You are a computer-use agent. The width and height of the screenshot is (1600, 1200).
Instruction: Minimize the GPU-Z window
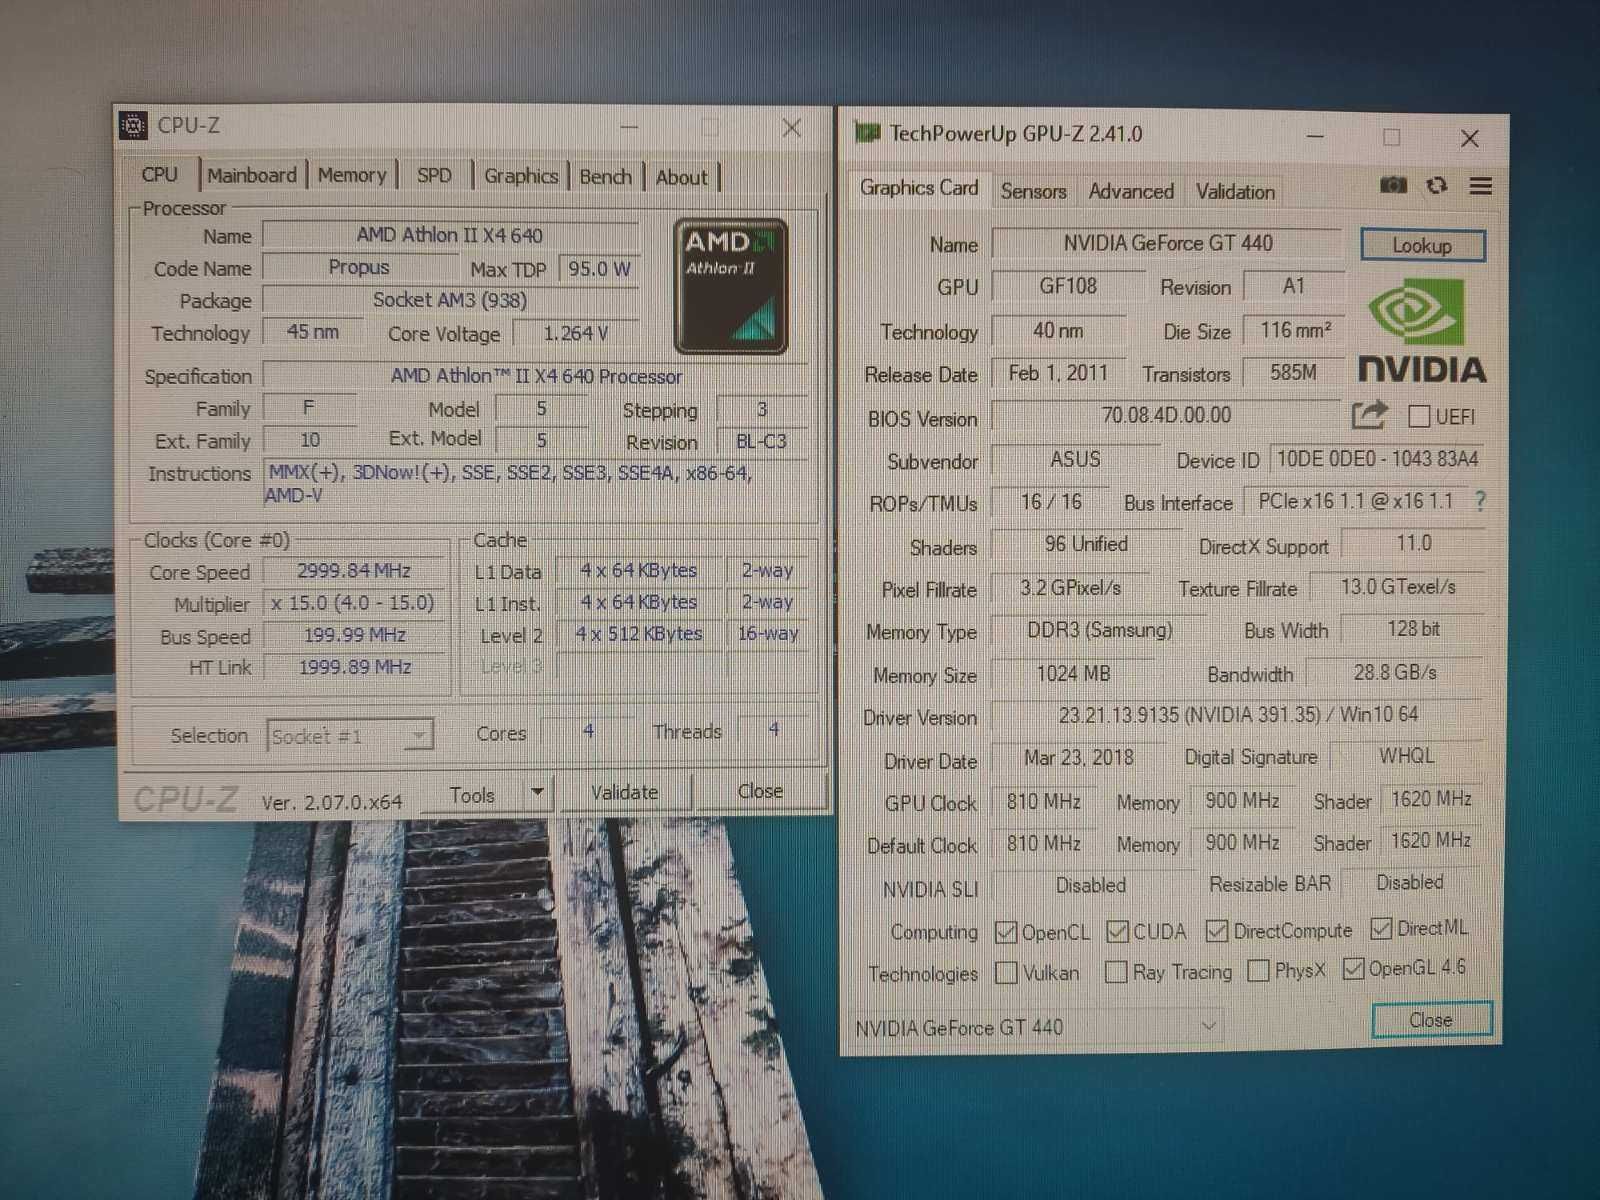click(1316, 136)
